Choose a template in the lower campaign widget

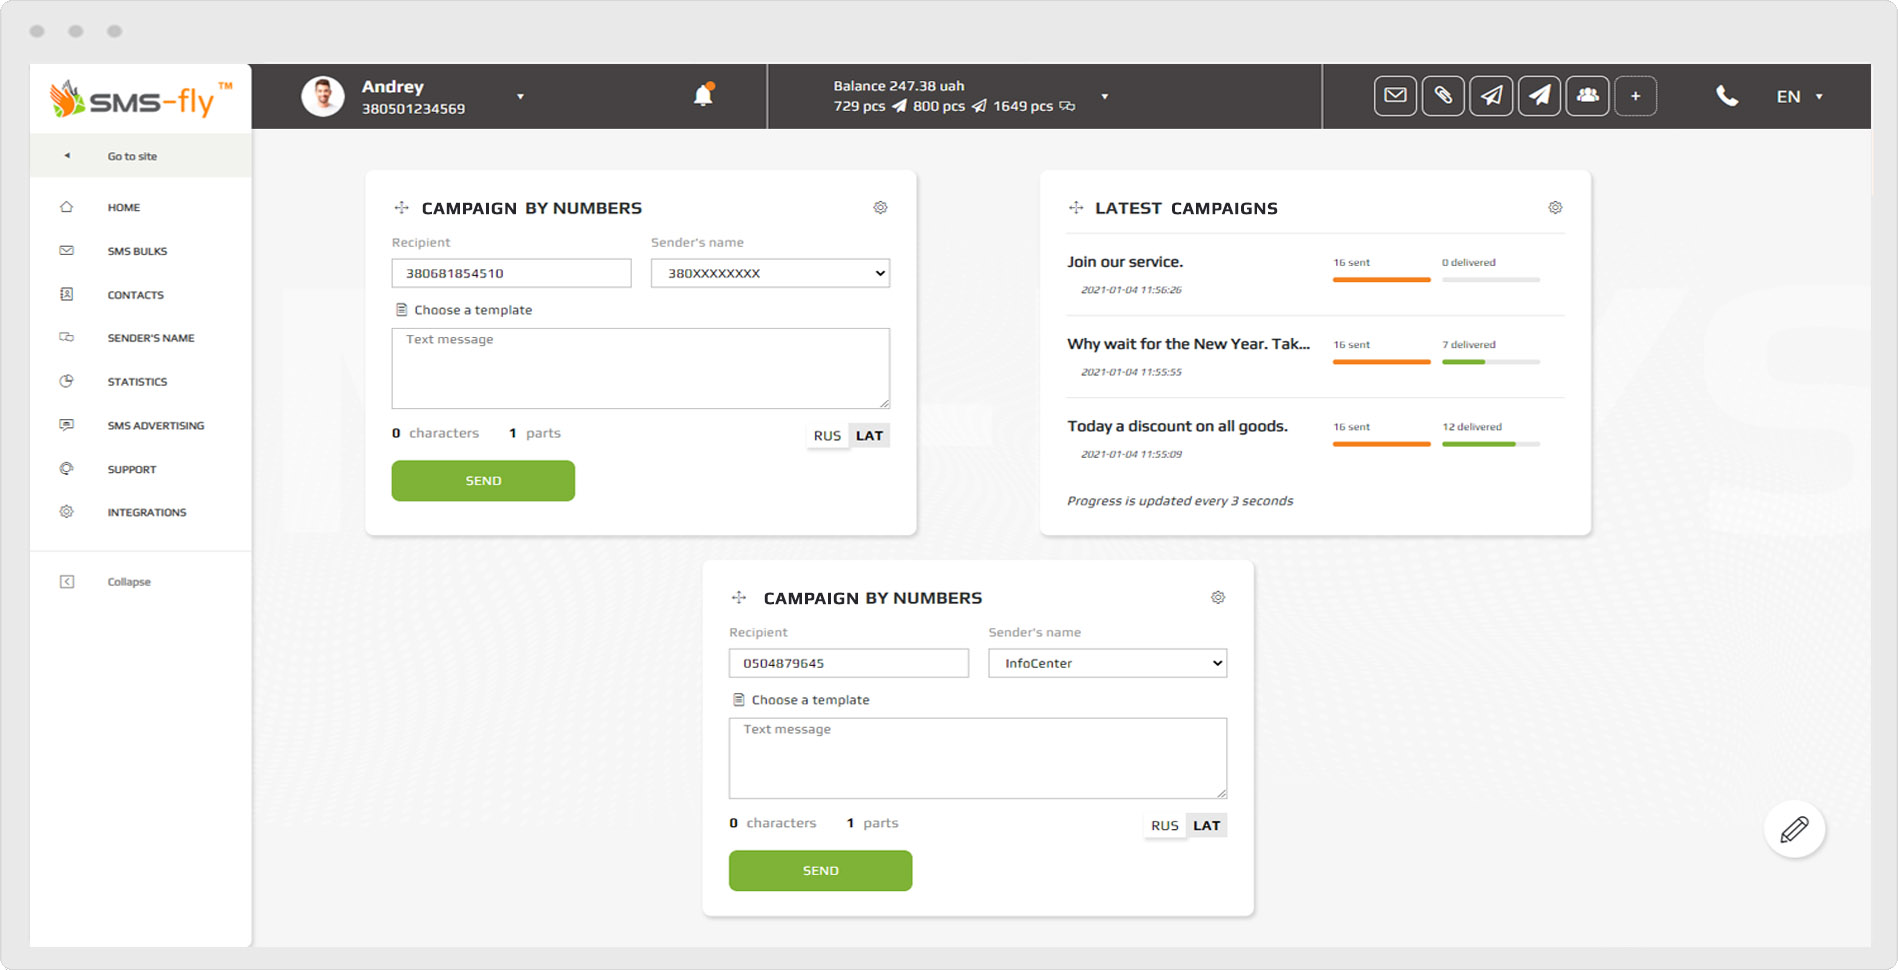801,700
